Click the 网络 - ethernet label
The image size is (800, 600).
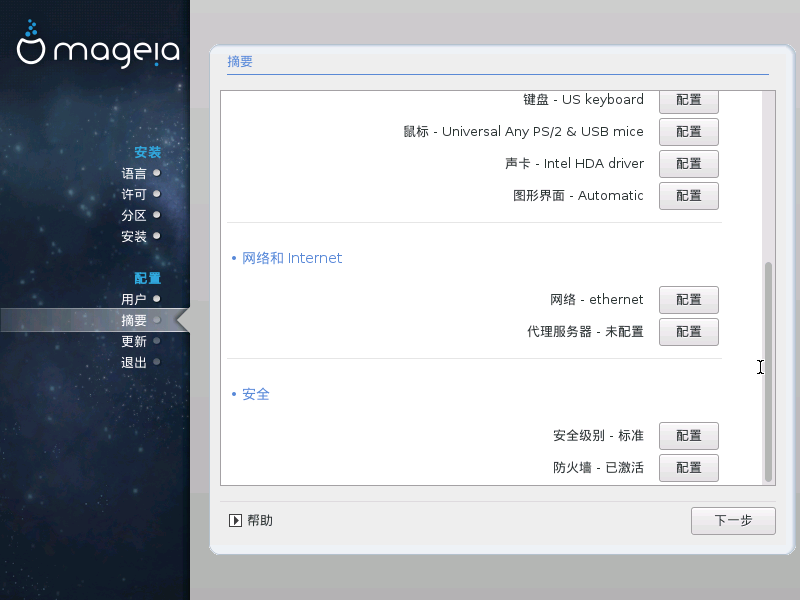(596, 299)
